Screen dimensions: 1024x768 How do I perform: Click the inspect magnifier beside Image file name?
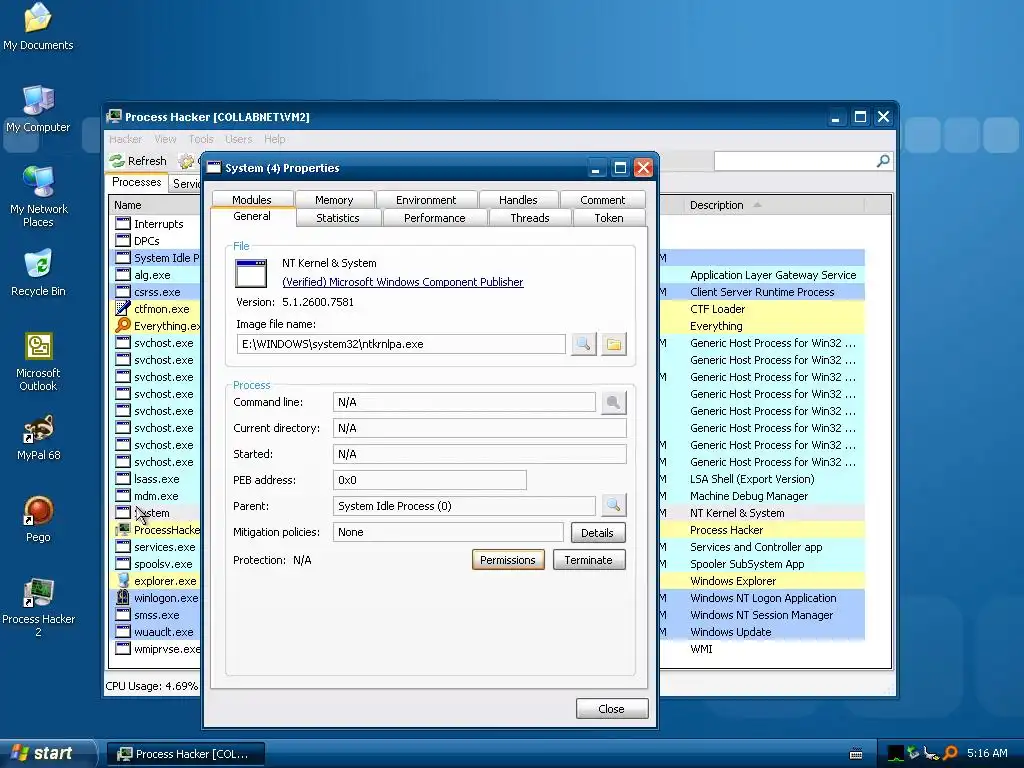click(583, 344)
